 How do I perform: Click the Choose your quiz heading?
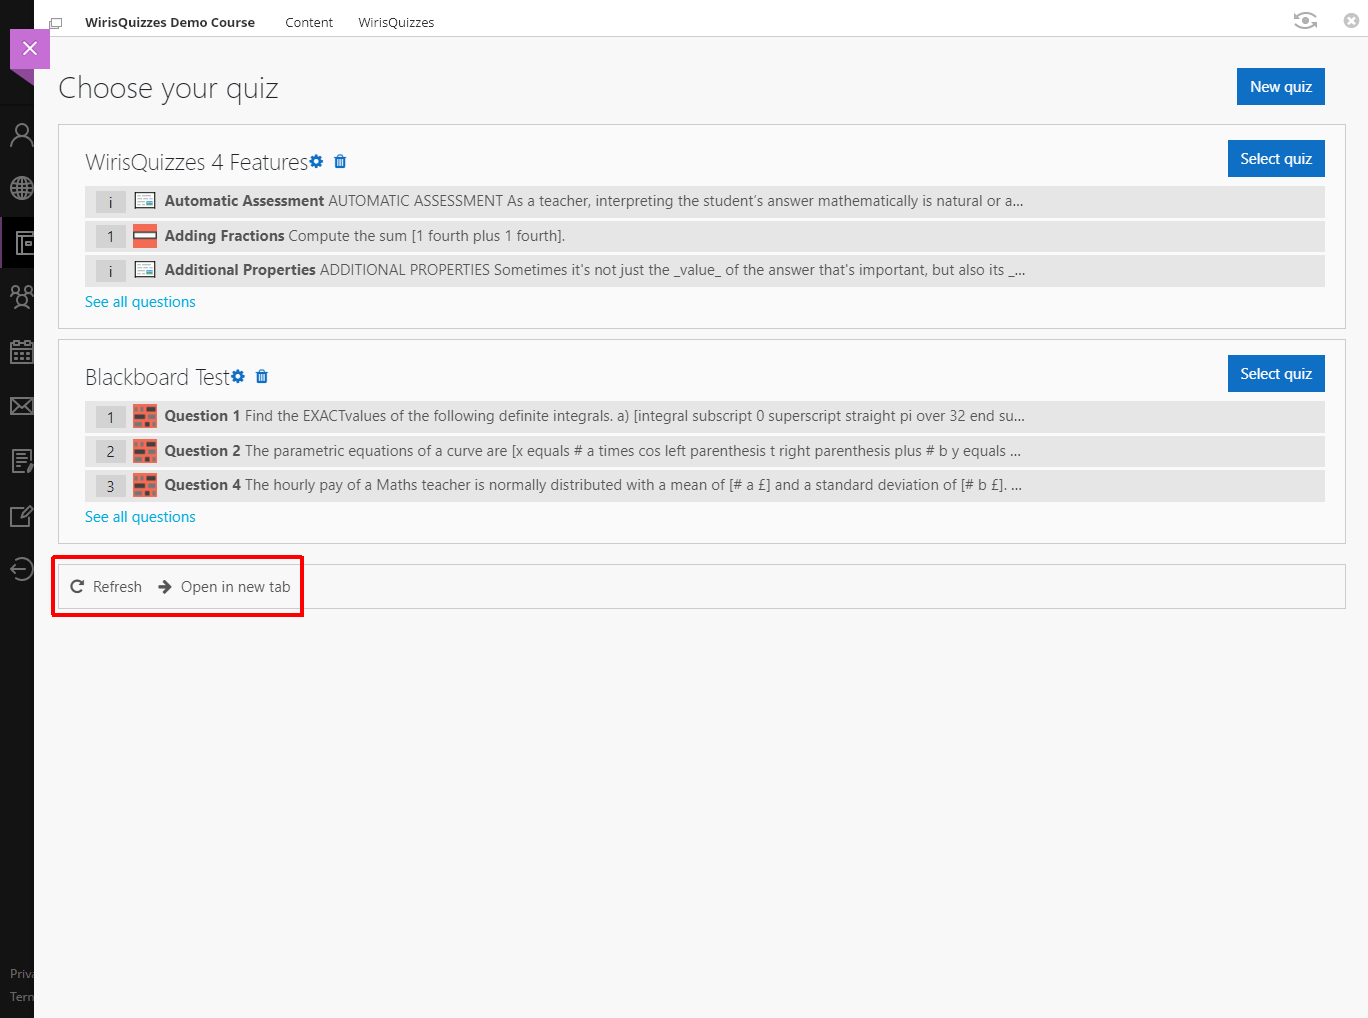168,88
